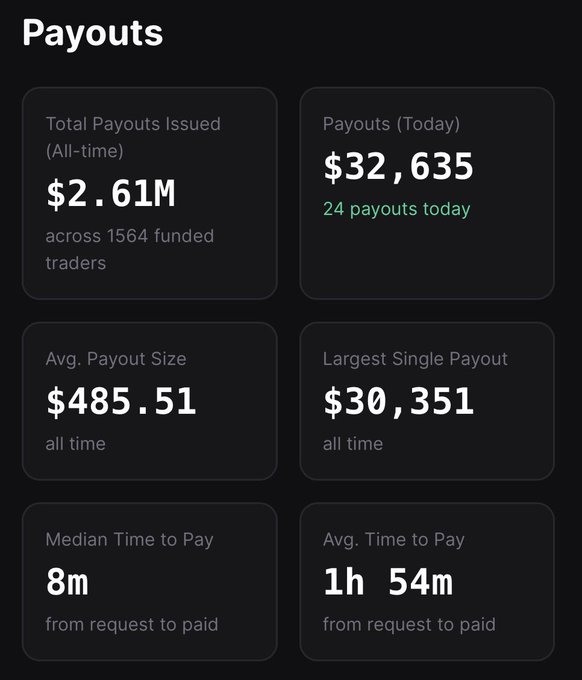Open the Largest Single Payout card
The height and width of the screenshot is (680, 582).
pyautogui.click(x=427, y=401)
